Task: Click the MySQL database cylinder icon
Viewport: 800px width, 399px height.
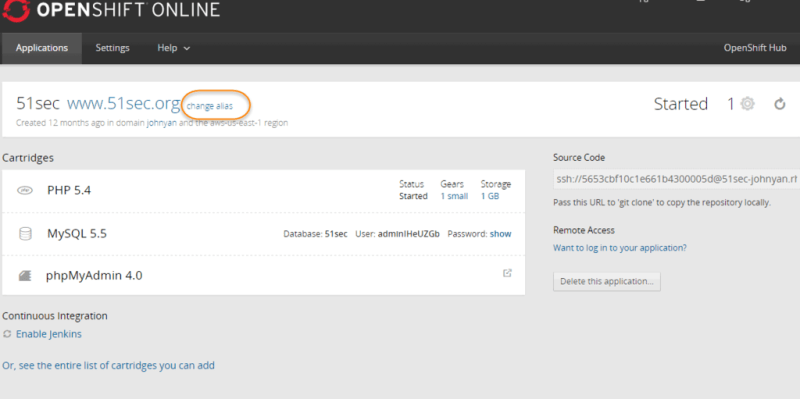Action: (25, 234)
